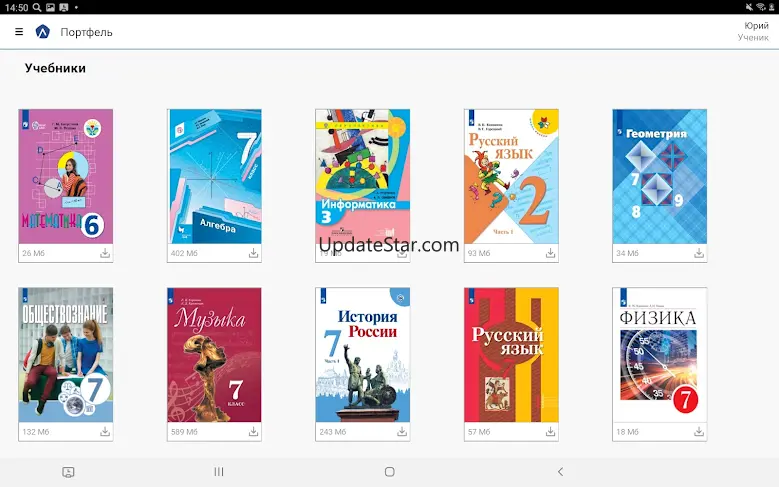Download the Обществознание 7 textbook
Screen dimensions: 779x487
click(x=105, y=431)
